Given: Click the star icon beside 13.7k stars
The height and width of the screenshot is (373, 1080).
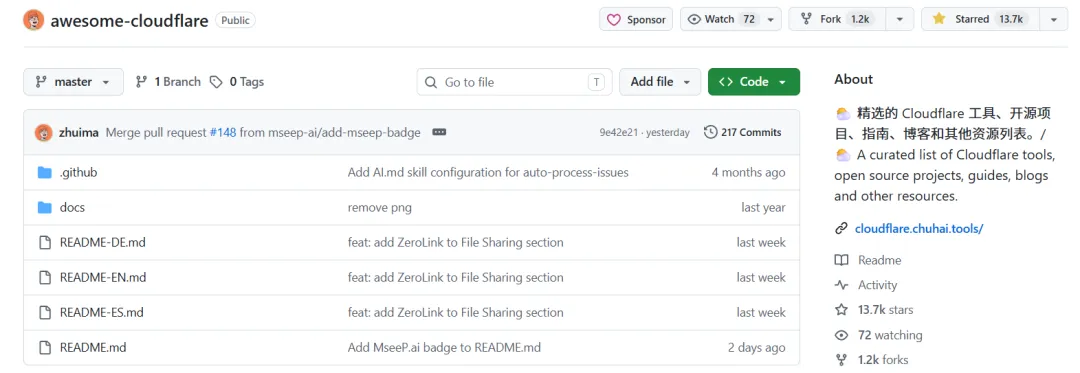Looking at the screenshot, I should 841,310.
